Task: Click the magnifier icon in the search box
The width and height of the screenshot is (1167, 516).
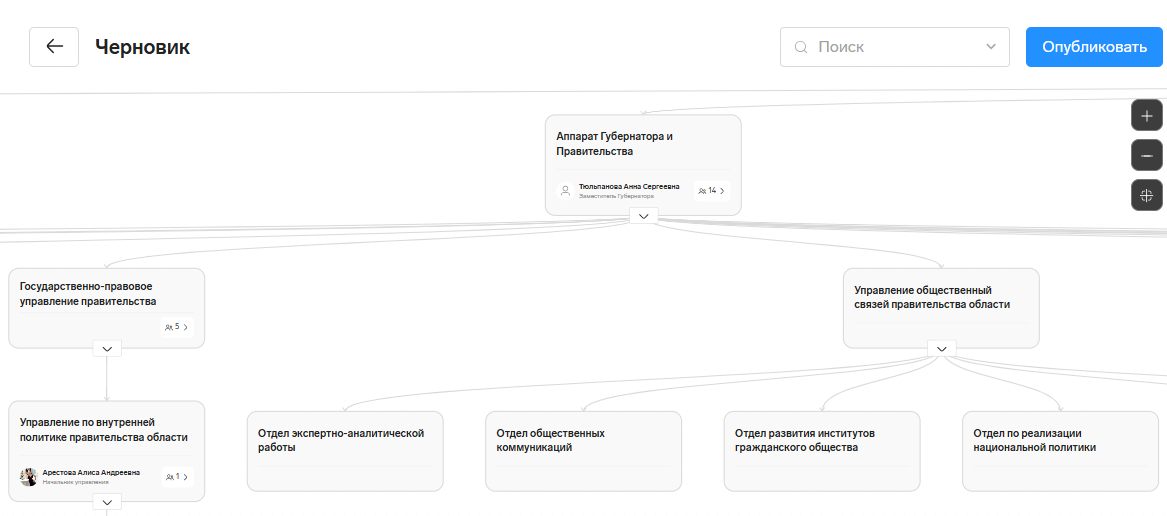Action: tap(800, 47)
